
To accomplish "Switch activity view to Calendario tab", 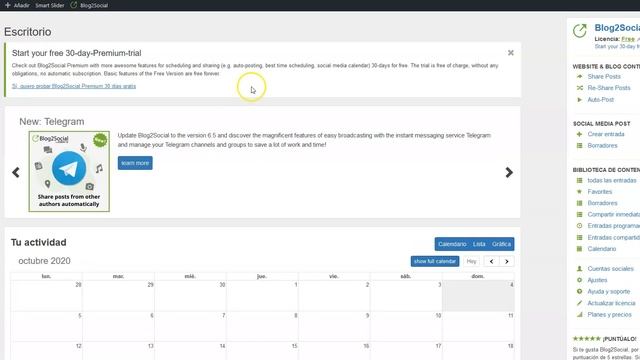I will 452,244.
